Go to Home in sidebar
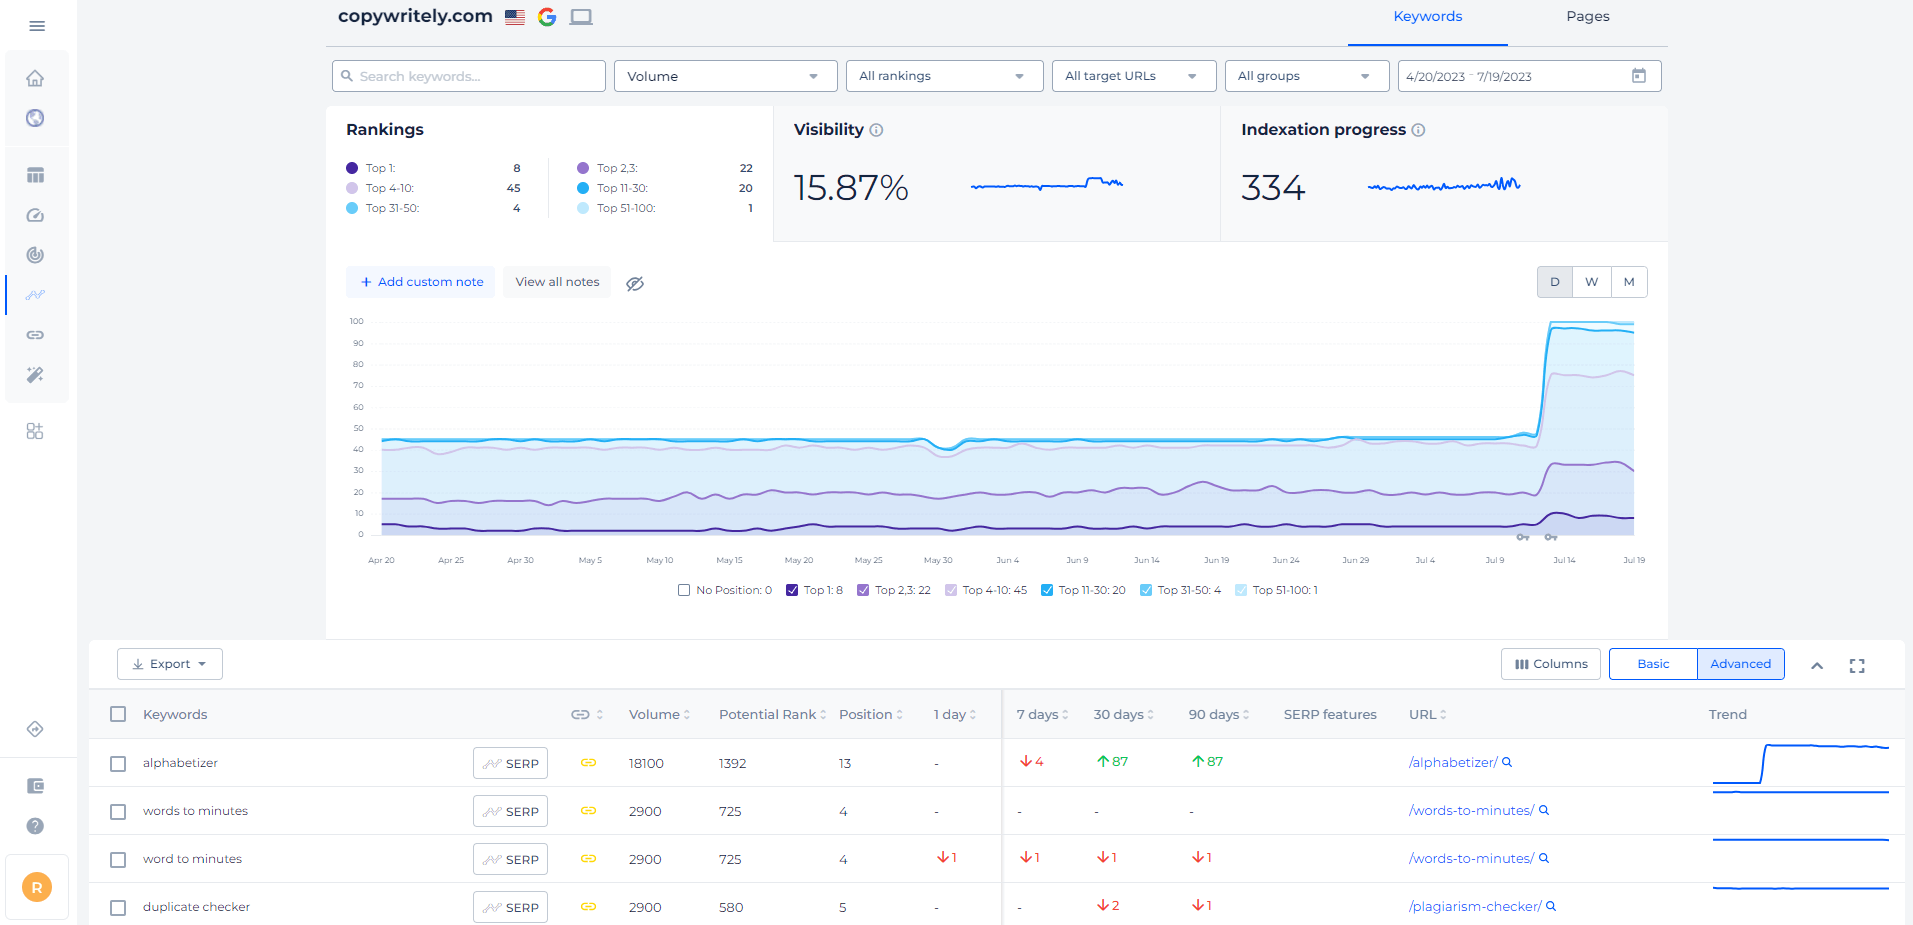This screenshot has width=1913, height=925. [x=35, y=78]
